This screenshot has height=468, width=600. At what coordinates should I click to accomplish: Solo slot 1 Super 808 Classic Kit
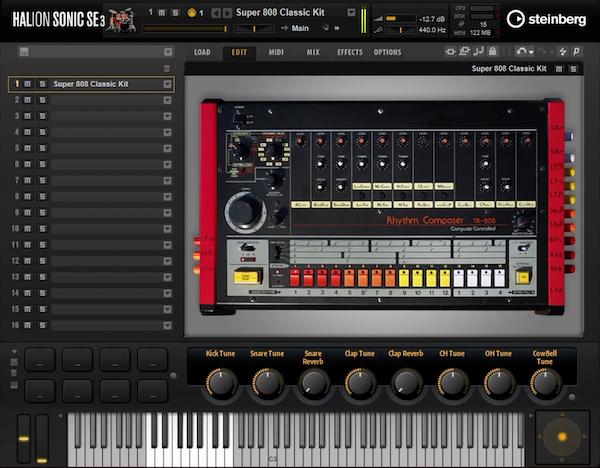(41, 85)
